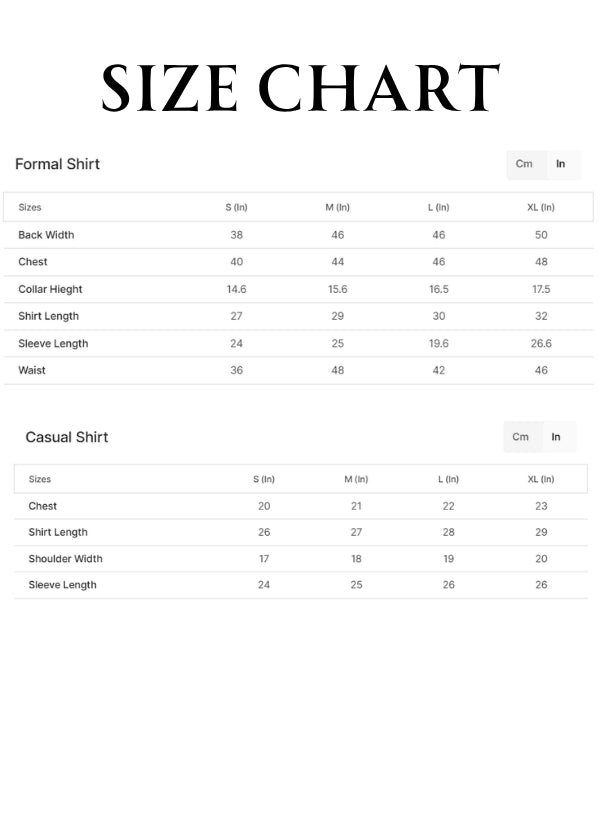Select M (In) column header in Casual Shirt table
The height and width of the screenshot is (840, 600).
click(x=356, y=480)
